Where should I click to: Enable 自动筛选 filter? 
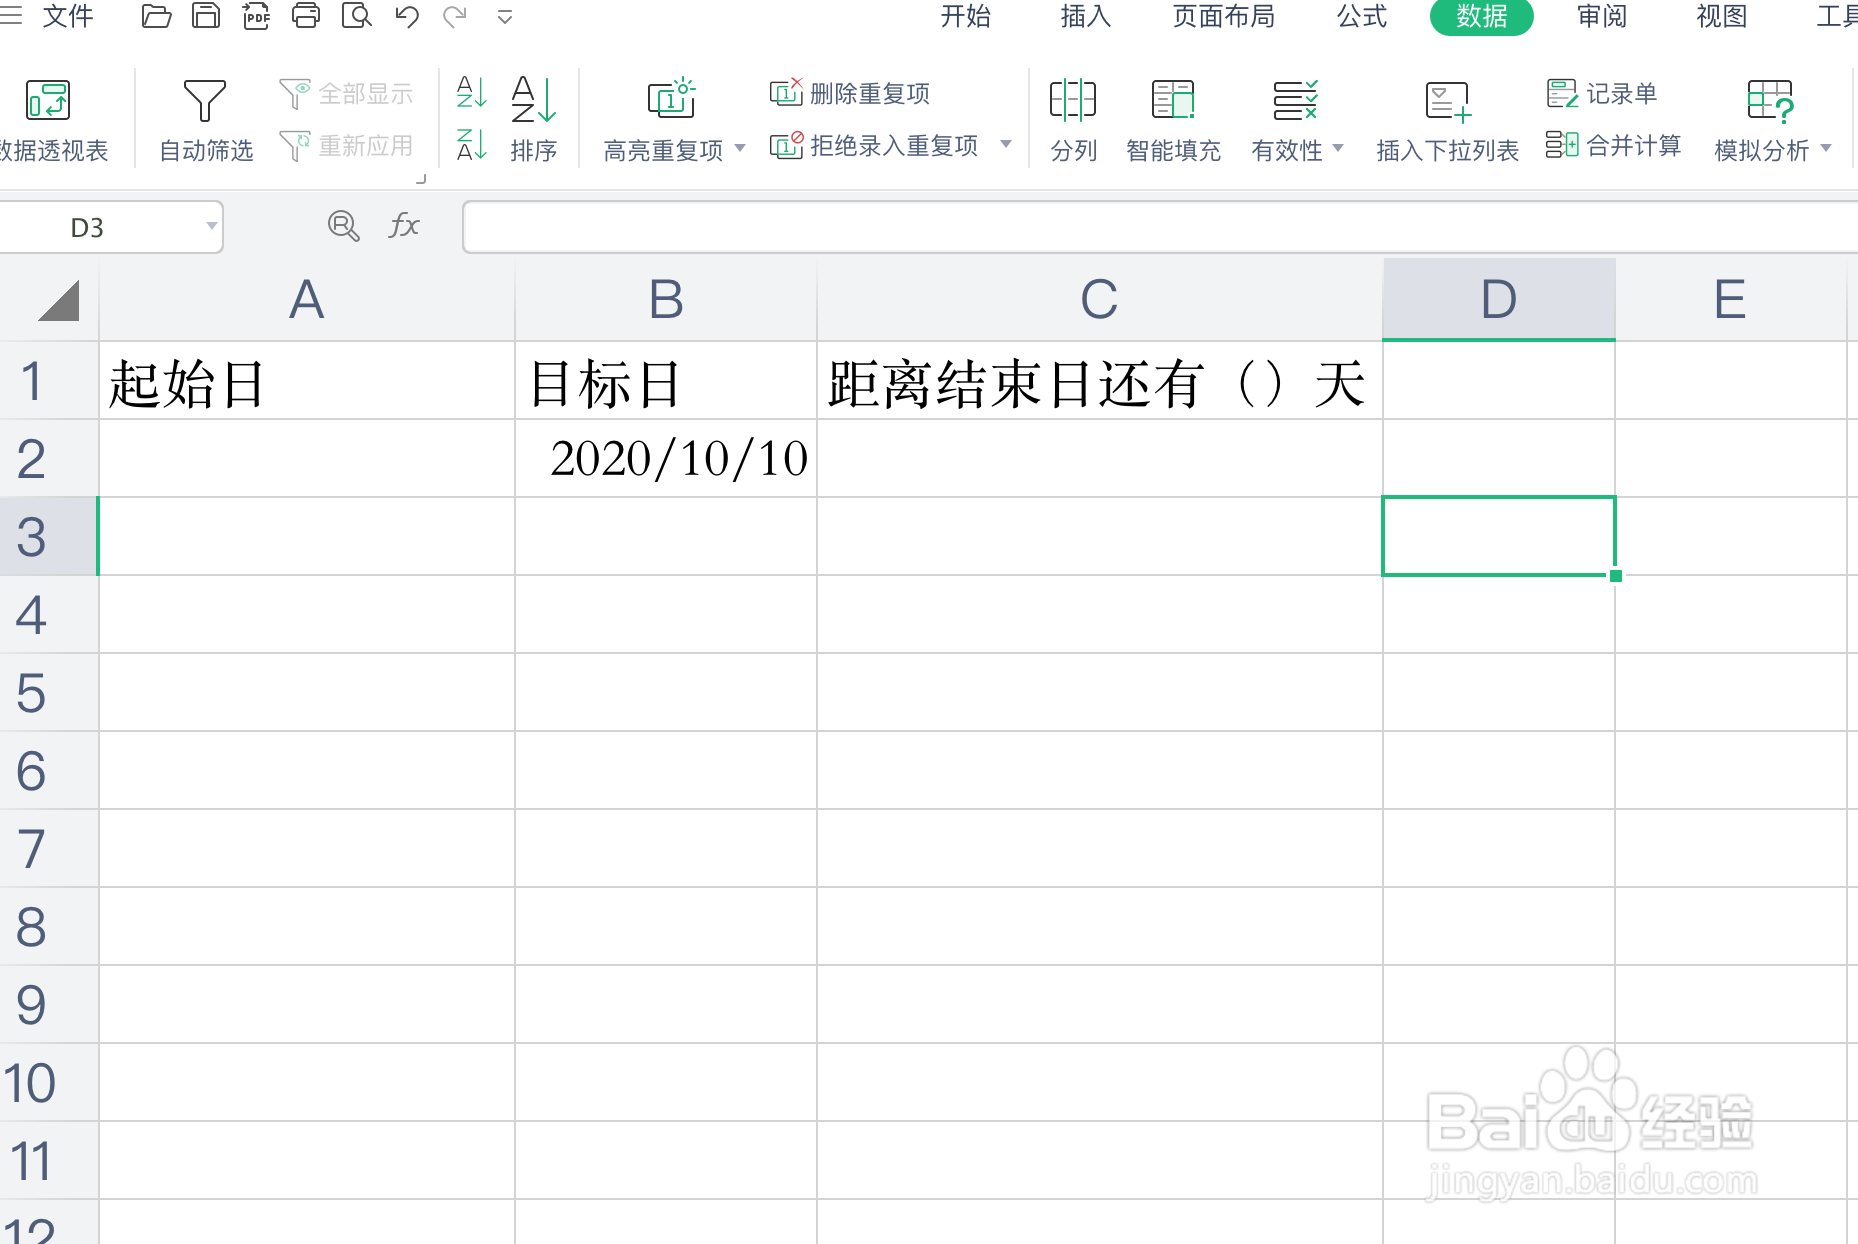[206, 120]
